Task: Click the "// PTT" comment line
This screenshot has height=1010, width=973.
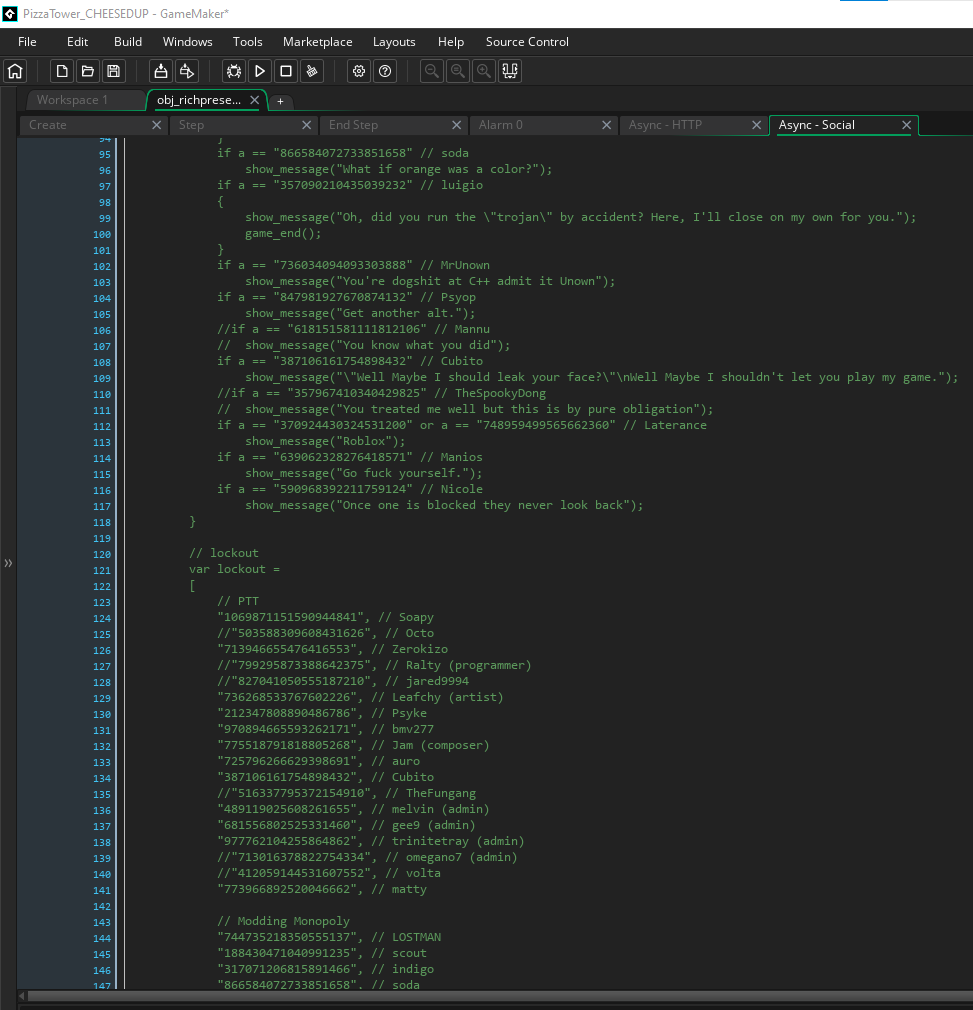Action: pos(238,601)
